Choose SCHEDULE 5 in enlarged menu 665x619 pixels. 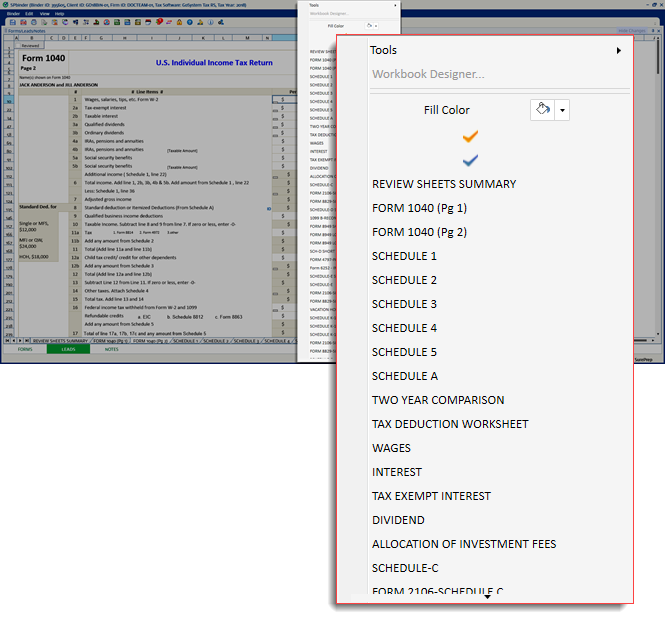point(404,352)
